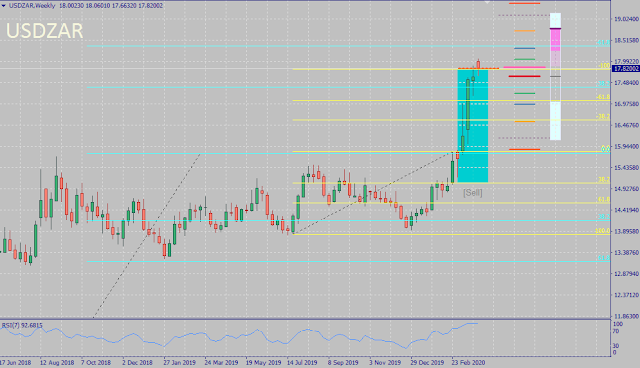The image size is (640, 368).
Task: Click the 12 Aug 2018 date label
Action: [57, 362]
